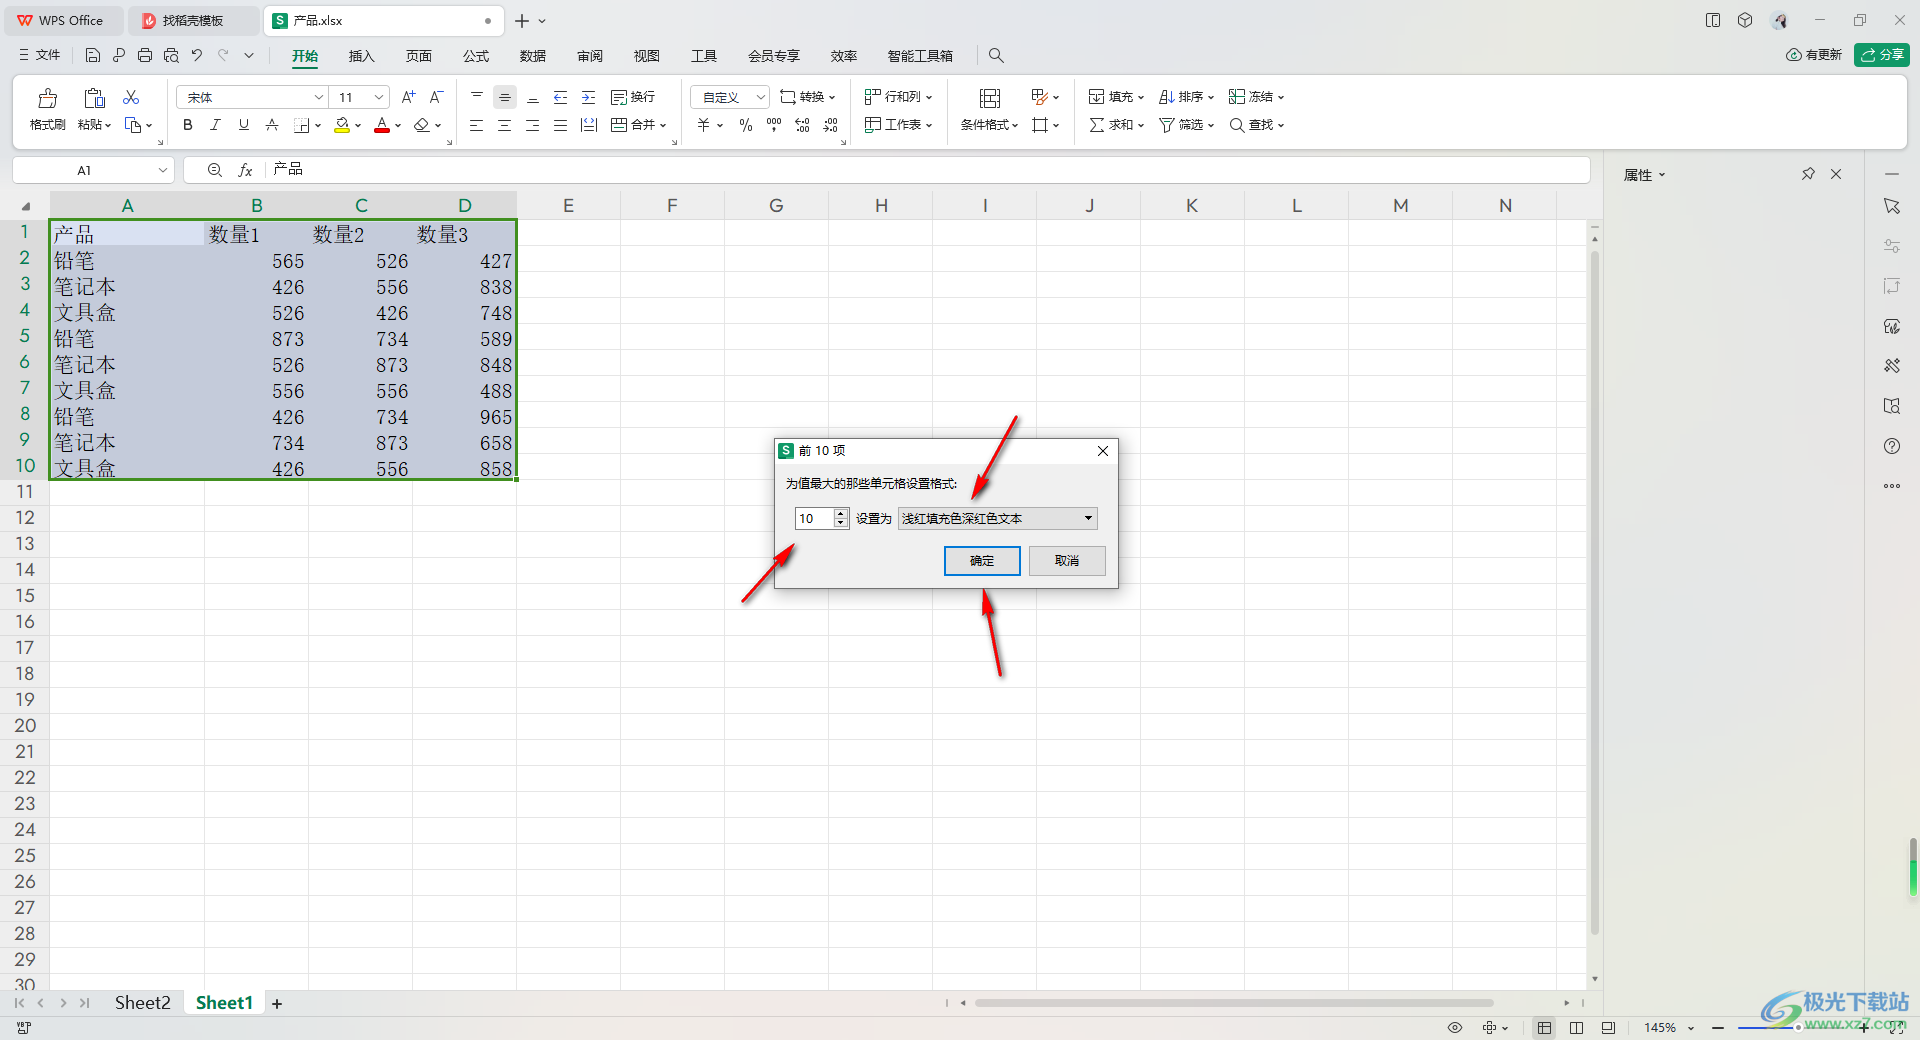
Task: Click the Conditional Formatting grid icon
Action: point(990,98)
